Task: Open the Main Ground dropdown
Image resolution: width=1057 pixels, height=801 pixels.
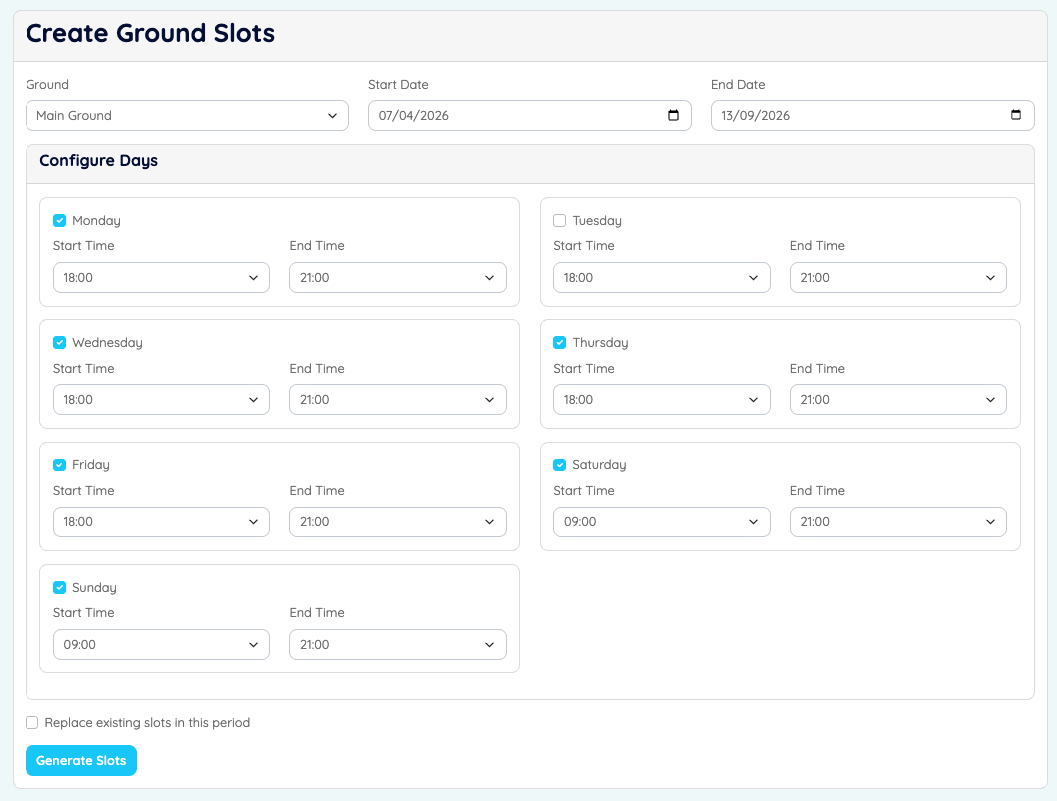Action: (186, 116)
